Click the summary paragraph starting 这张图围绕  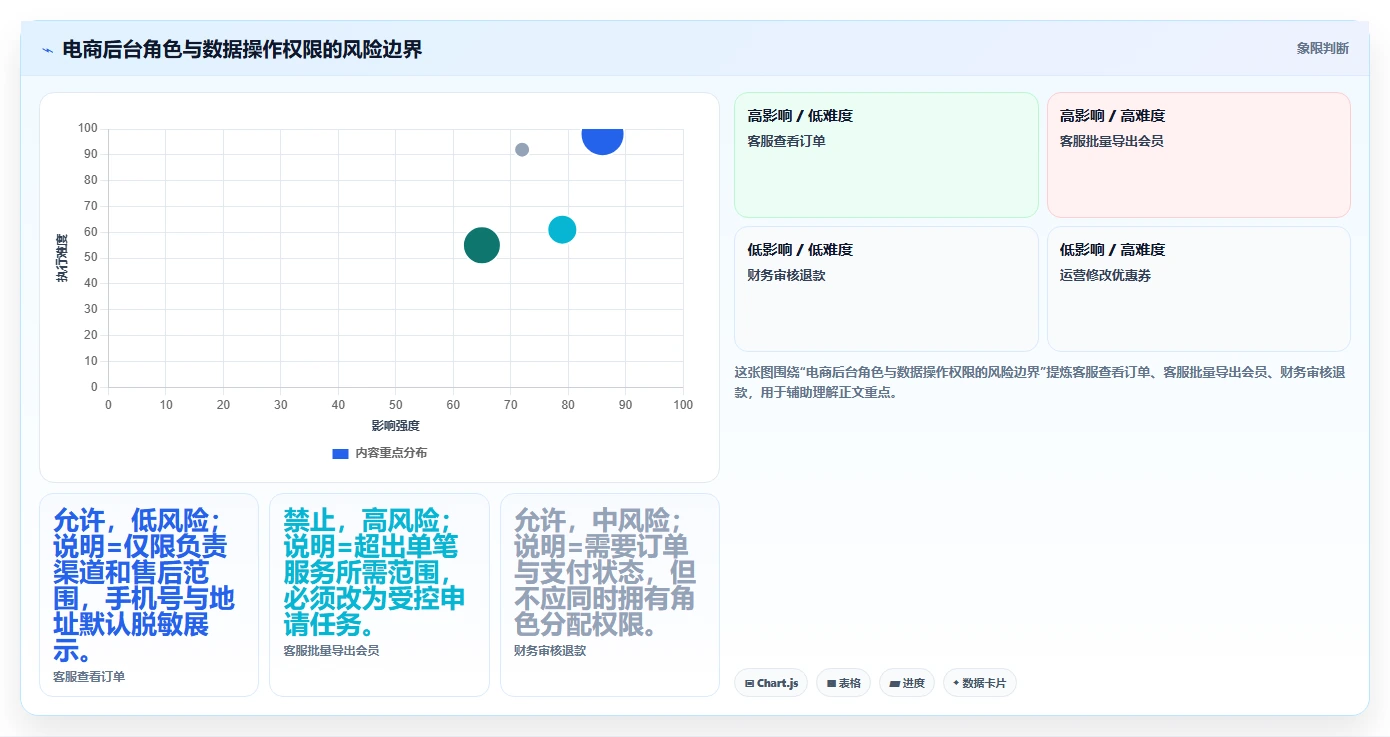(1040, 382)
